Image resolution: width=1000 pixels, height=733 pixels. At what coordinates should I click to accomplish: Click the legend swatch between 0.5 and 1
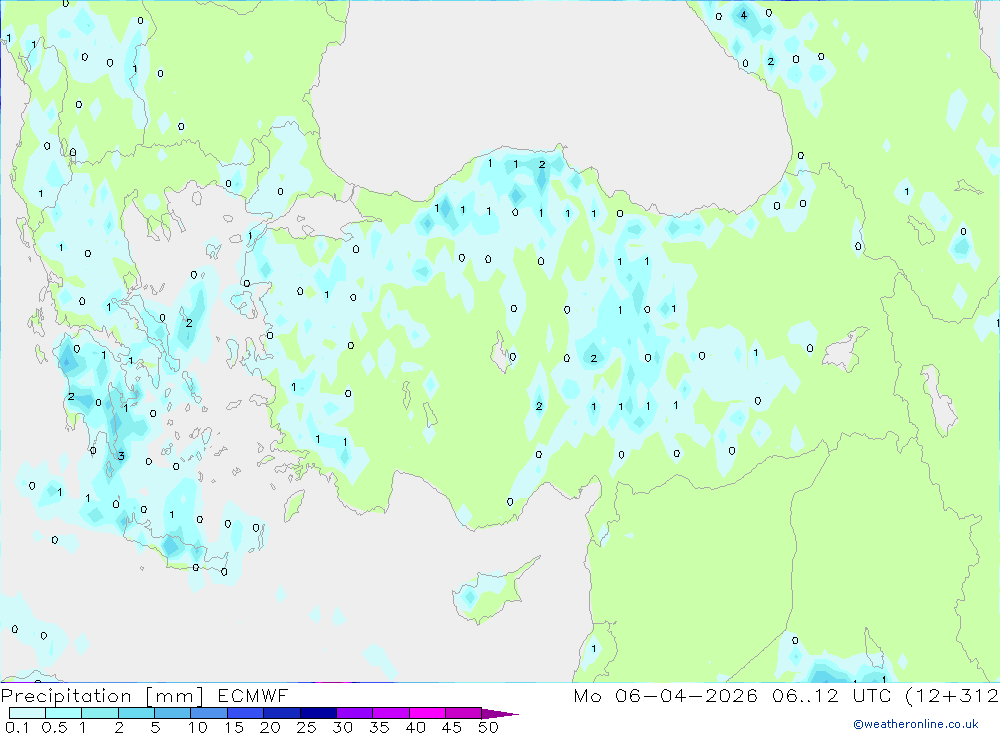[x=64, y=713]
